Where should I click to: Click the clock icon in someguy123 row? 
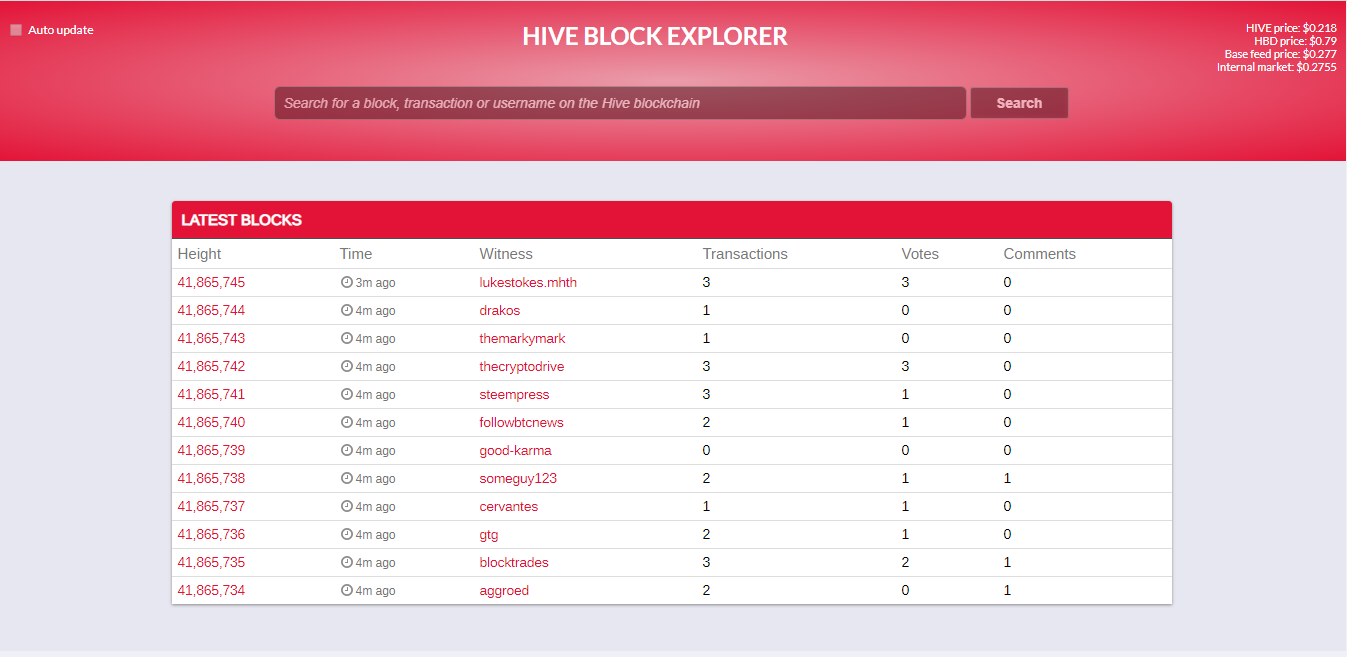click(x=347, y=478)
